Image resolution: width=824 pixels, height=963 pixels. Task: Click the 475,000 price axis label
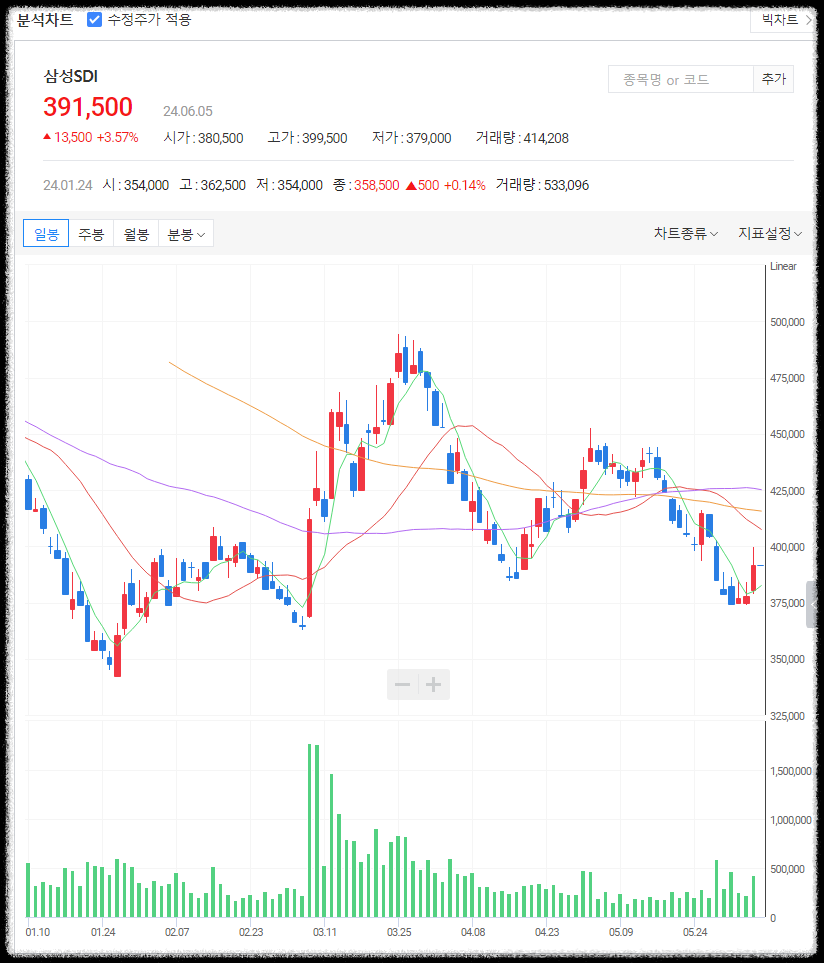787,378
